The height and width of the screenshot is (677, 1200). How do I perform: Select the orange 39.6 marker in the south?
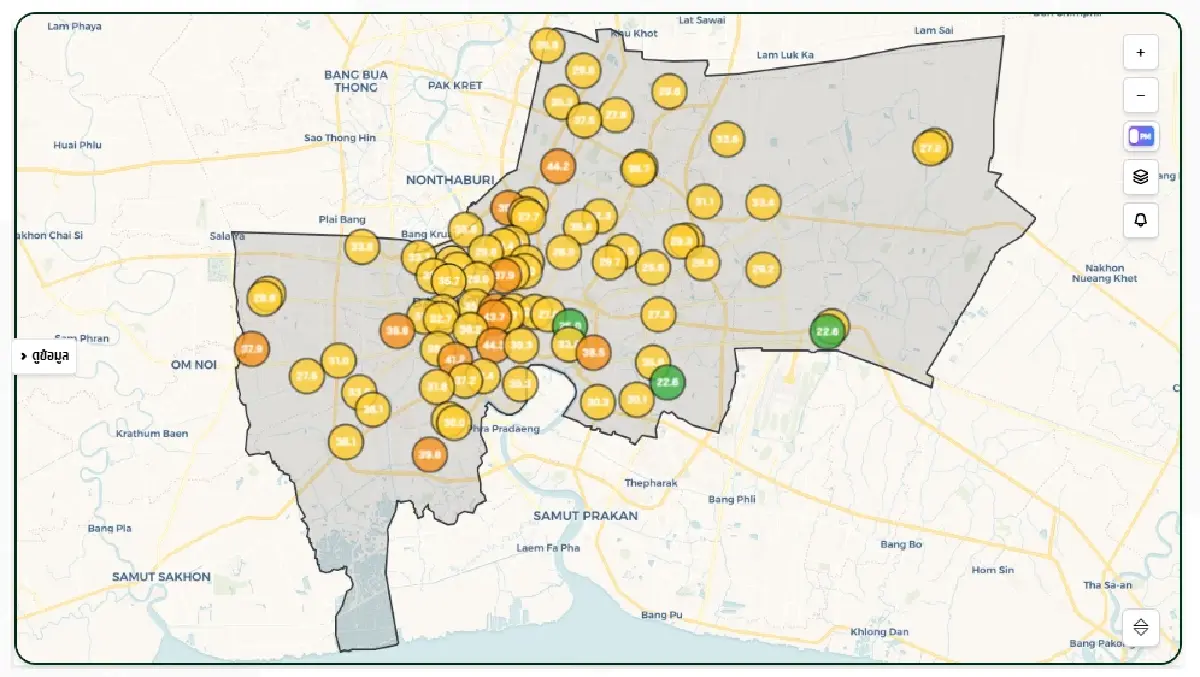[x=429, y=454]
